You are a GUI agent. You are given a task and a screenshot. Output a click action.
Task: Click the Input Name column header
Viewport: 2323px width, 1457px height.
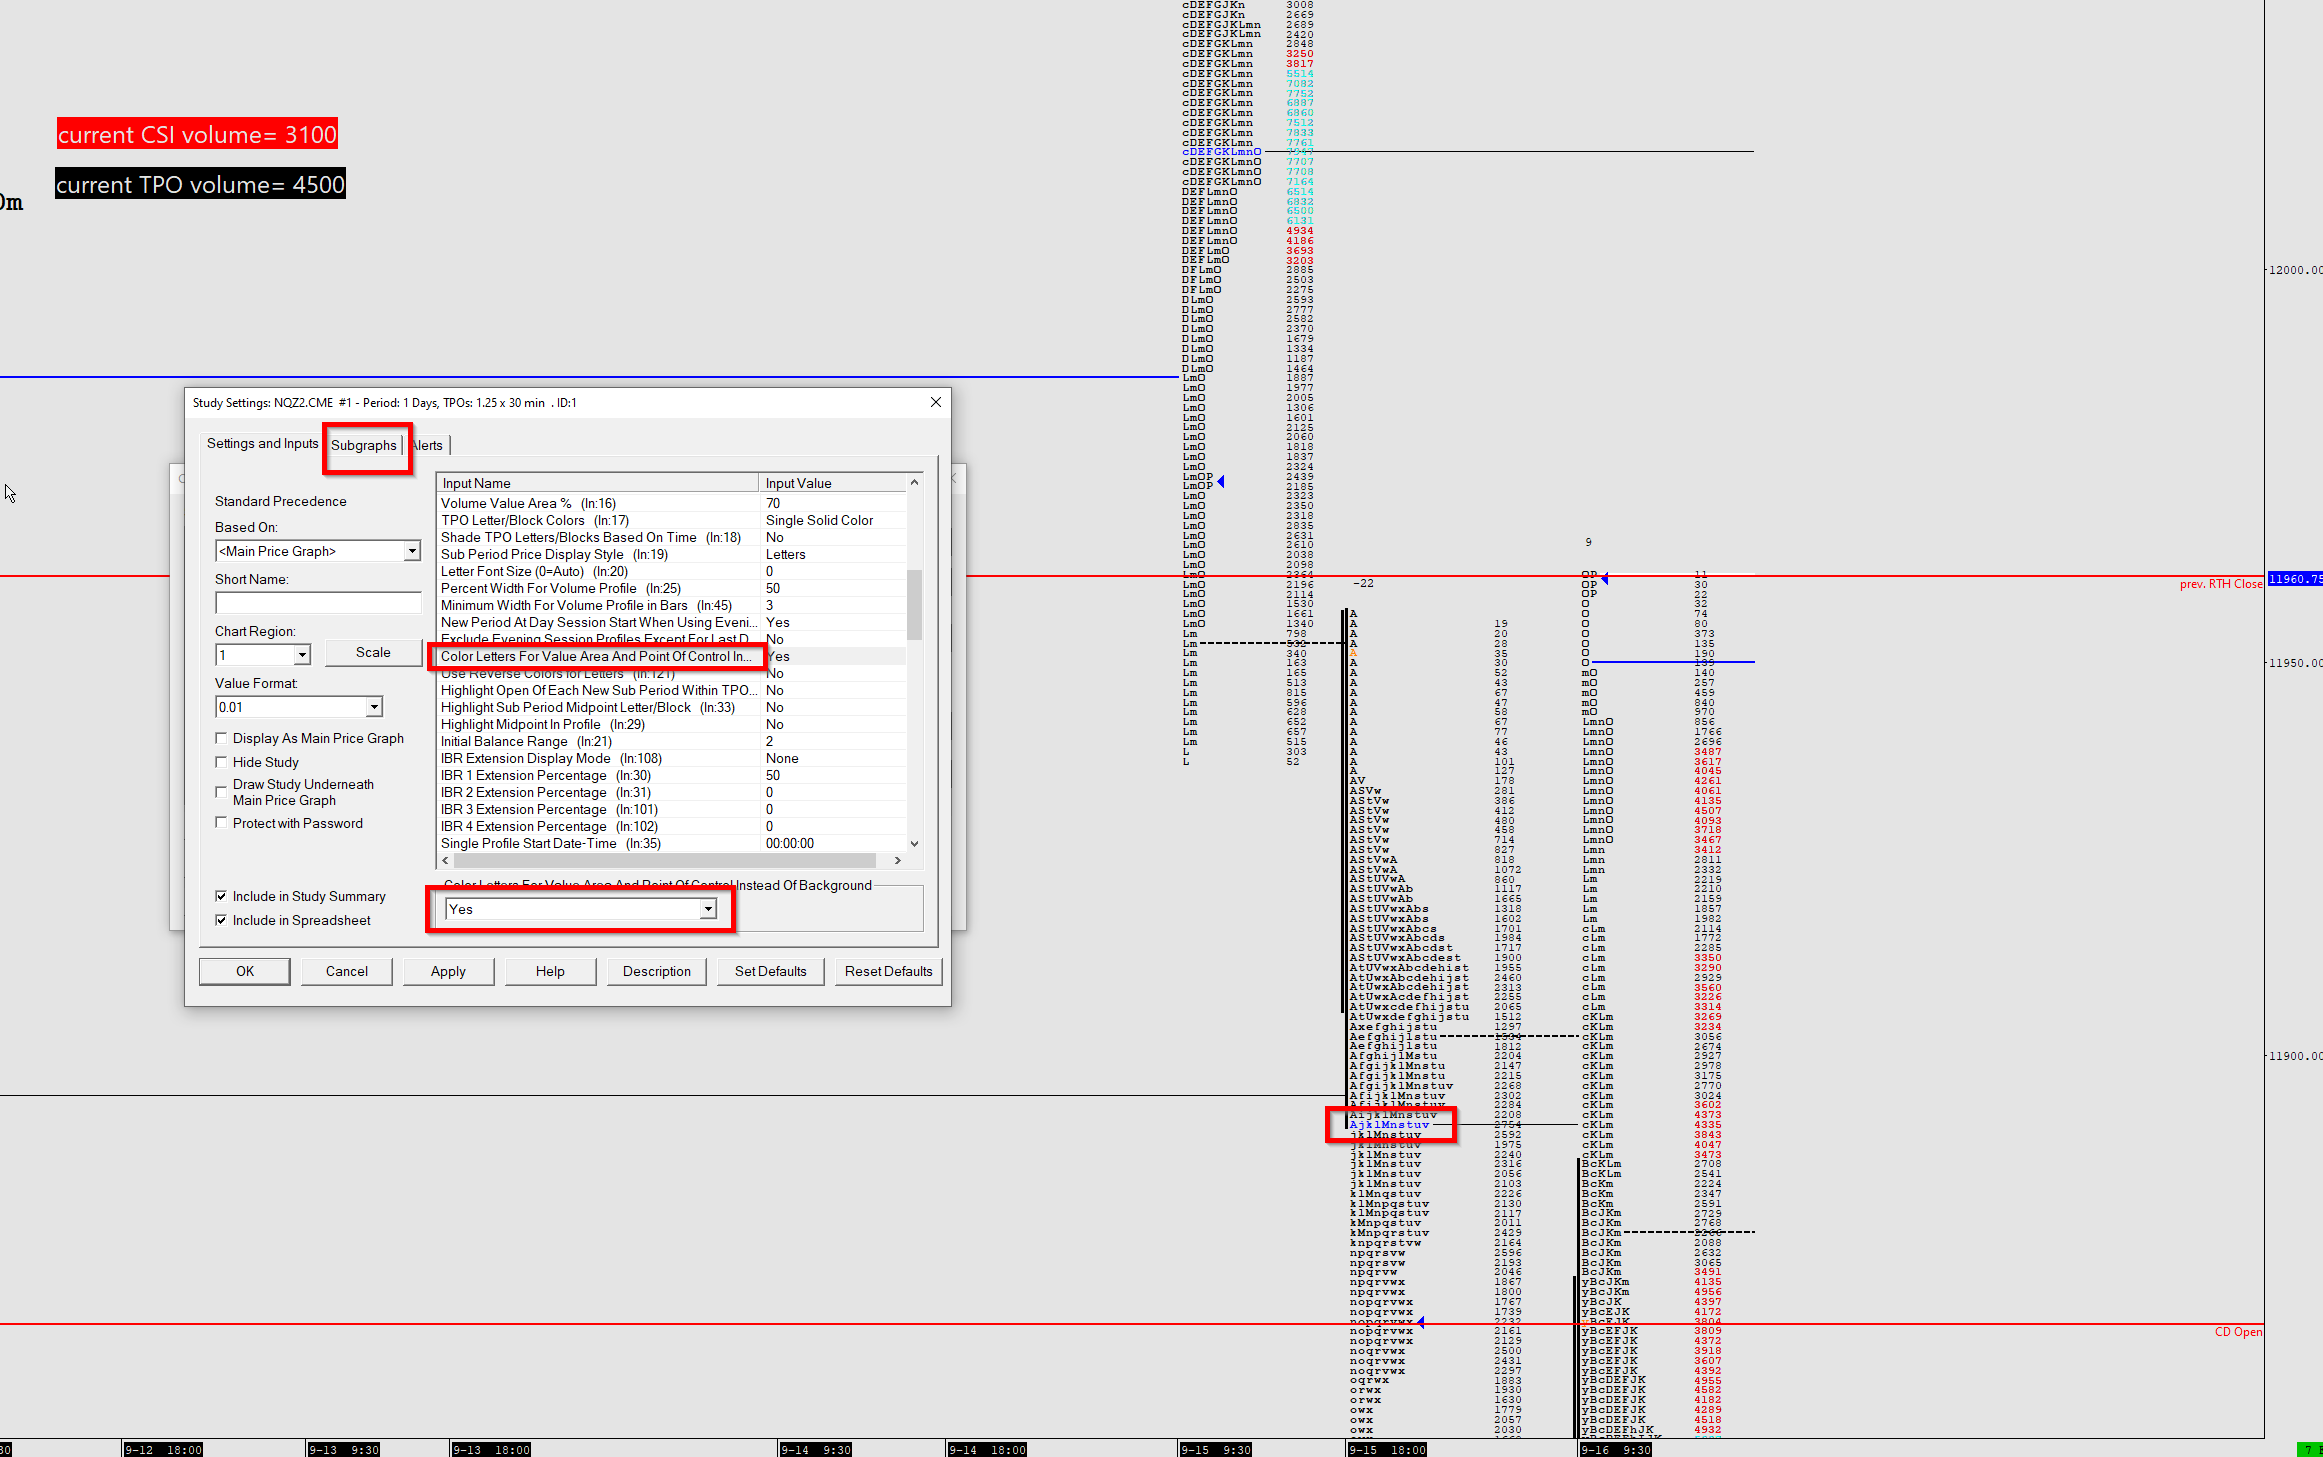[x=598, y=483]
